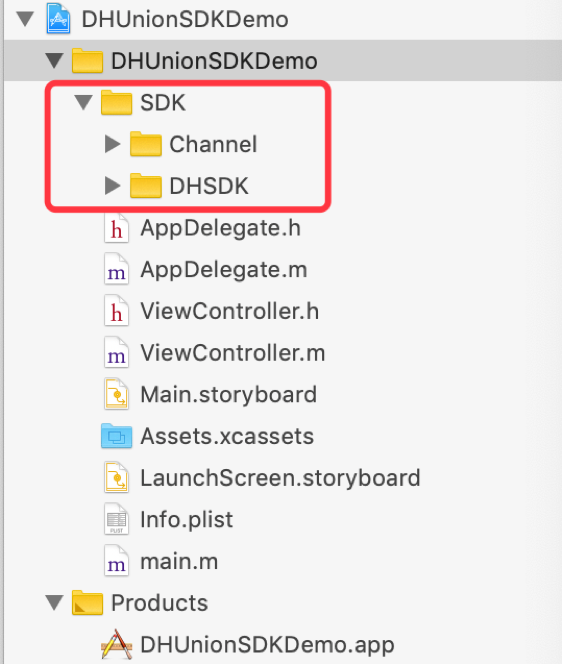Click the LaunchScreen.storyboard file icon
This screenshot has height=664, width=562.
(x=116, y=478)
